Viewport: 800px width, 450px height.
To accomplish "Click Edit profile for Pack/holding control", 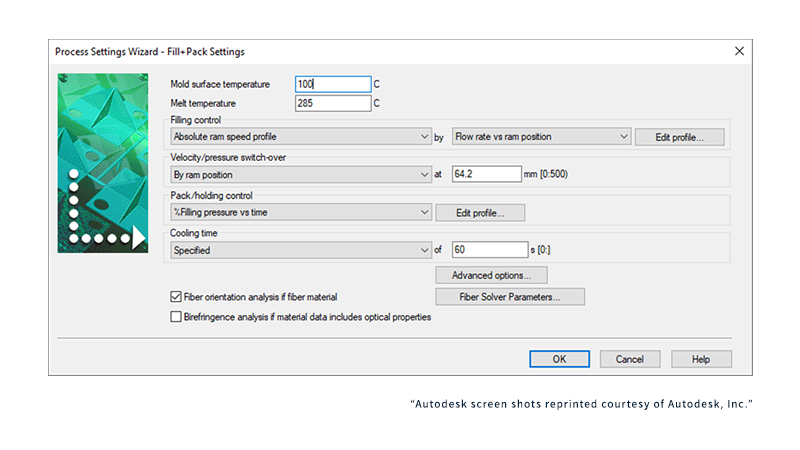I will pos(480,213).
